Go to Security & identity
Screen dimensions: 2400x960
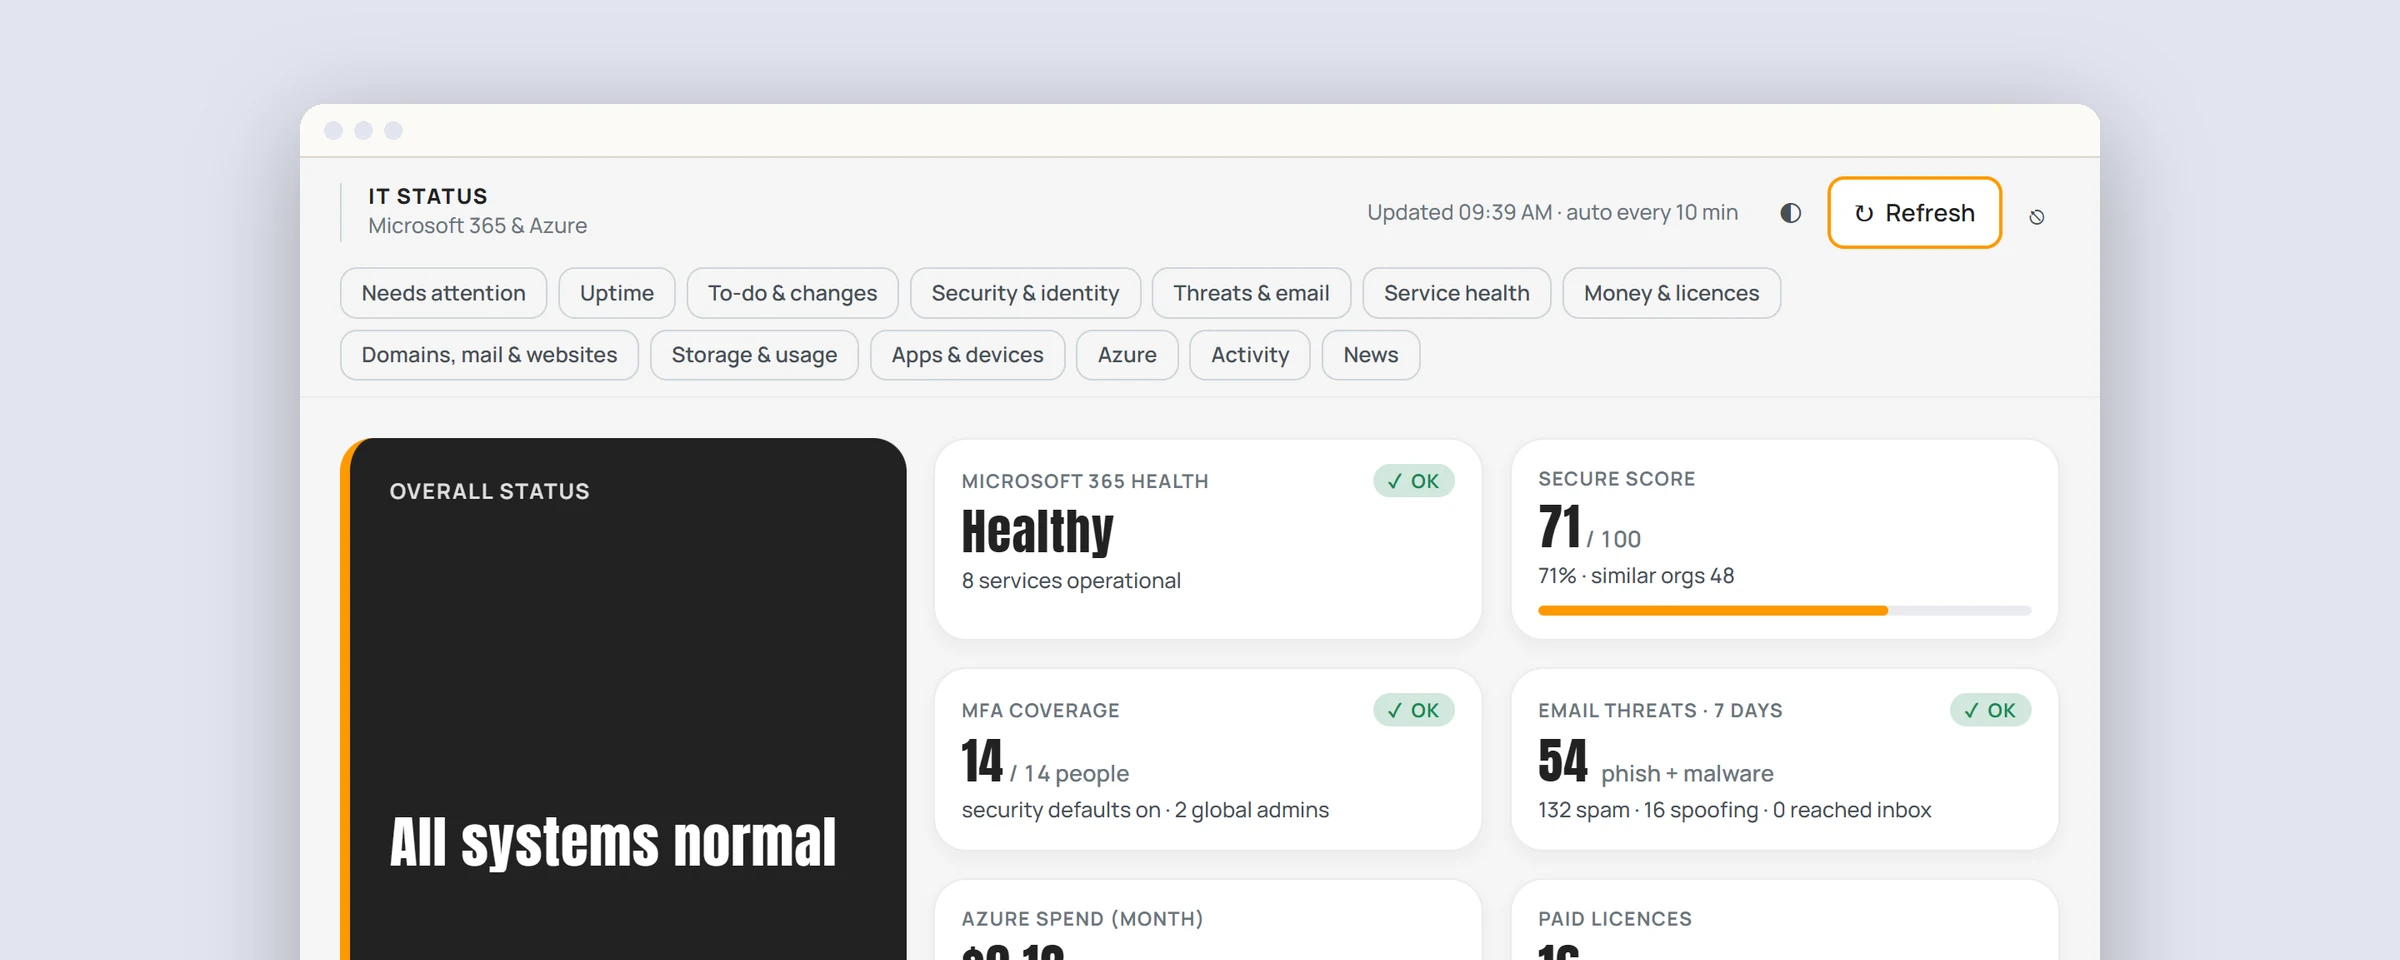click(x=1025, y=293)
